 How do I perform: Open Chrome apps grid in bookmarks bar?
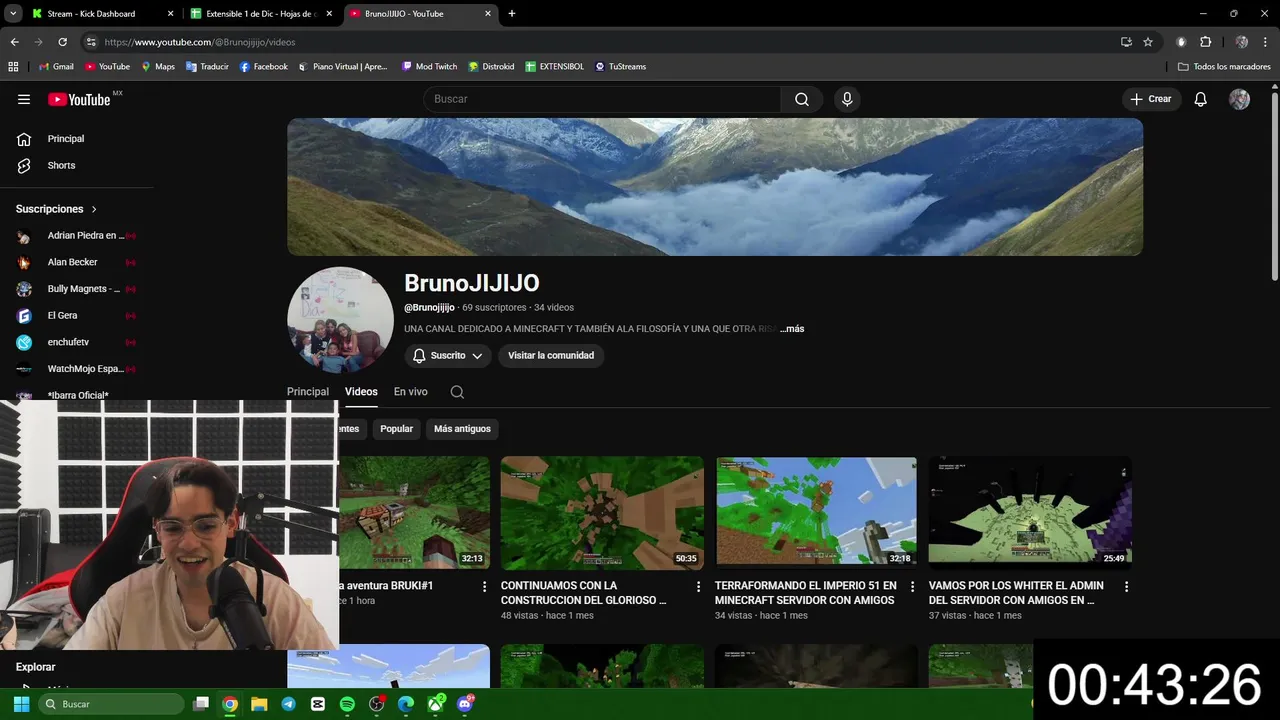[13, 67]
